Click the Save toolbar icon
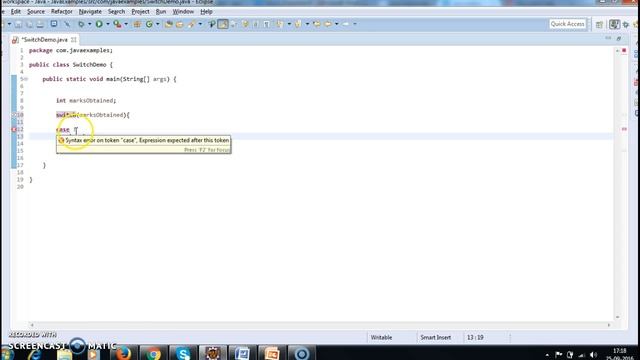 coord(18,24)
